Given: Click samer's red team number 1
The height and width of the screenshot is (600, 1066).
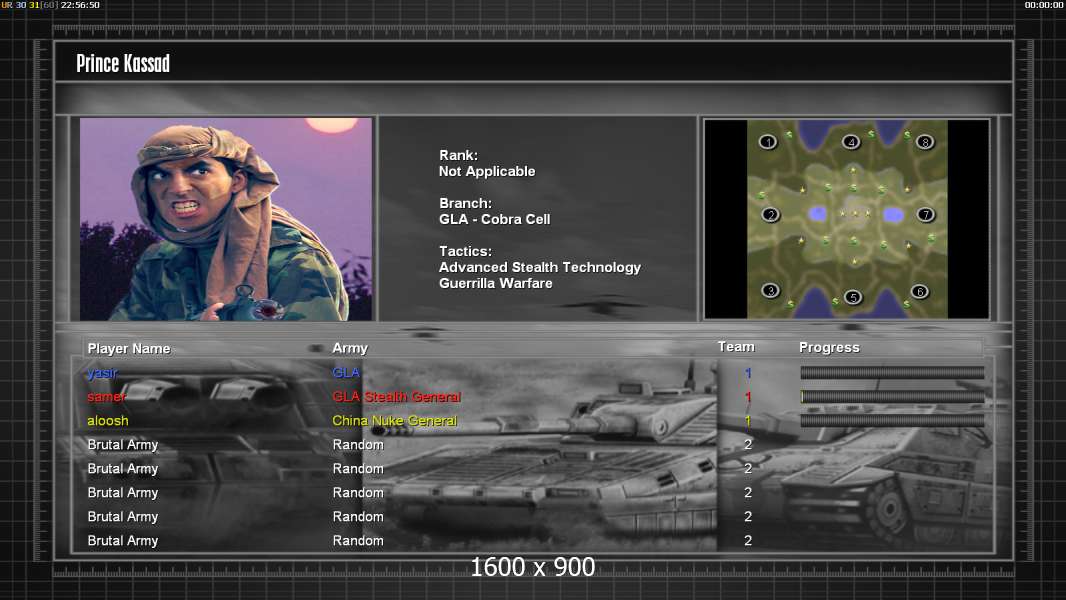Looking at the screenshot, I should point(748,397).
